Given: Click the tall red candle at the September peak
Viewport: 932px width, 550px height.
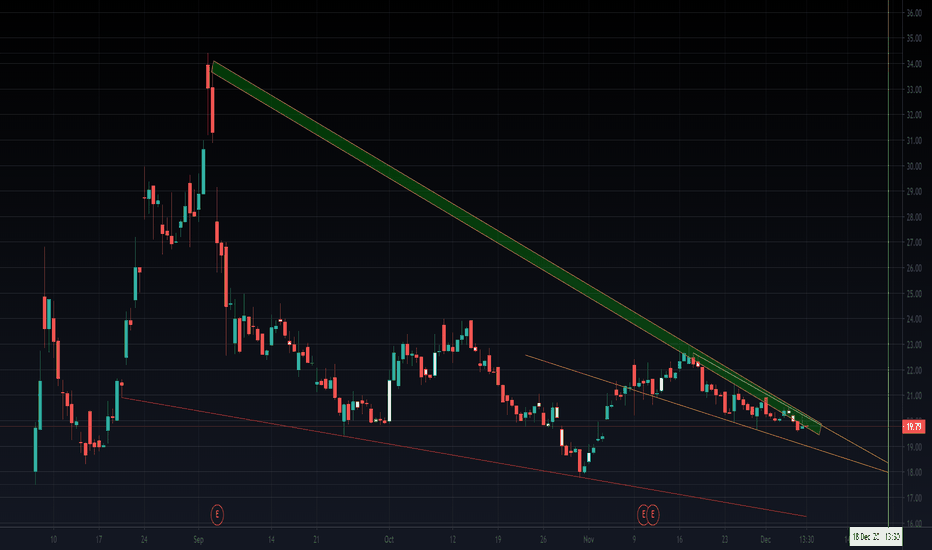Looking at the screenshot, I should pos(212,110).
